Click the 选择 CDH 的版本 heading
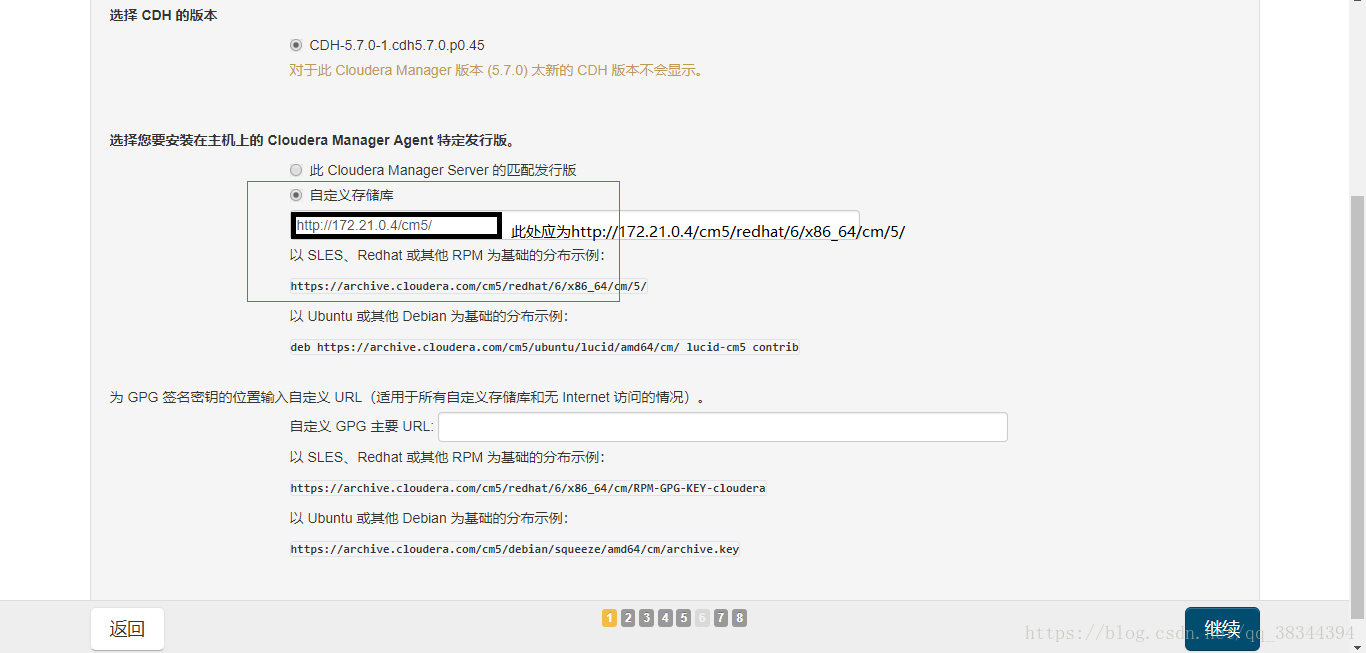The width and height of the screenshot is (1366, 653). pyautogui.click(x=163, y=16)
